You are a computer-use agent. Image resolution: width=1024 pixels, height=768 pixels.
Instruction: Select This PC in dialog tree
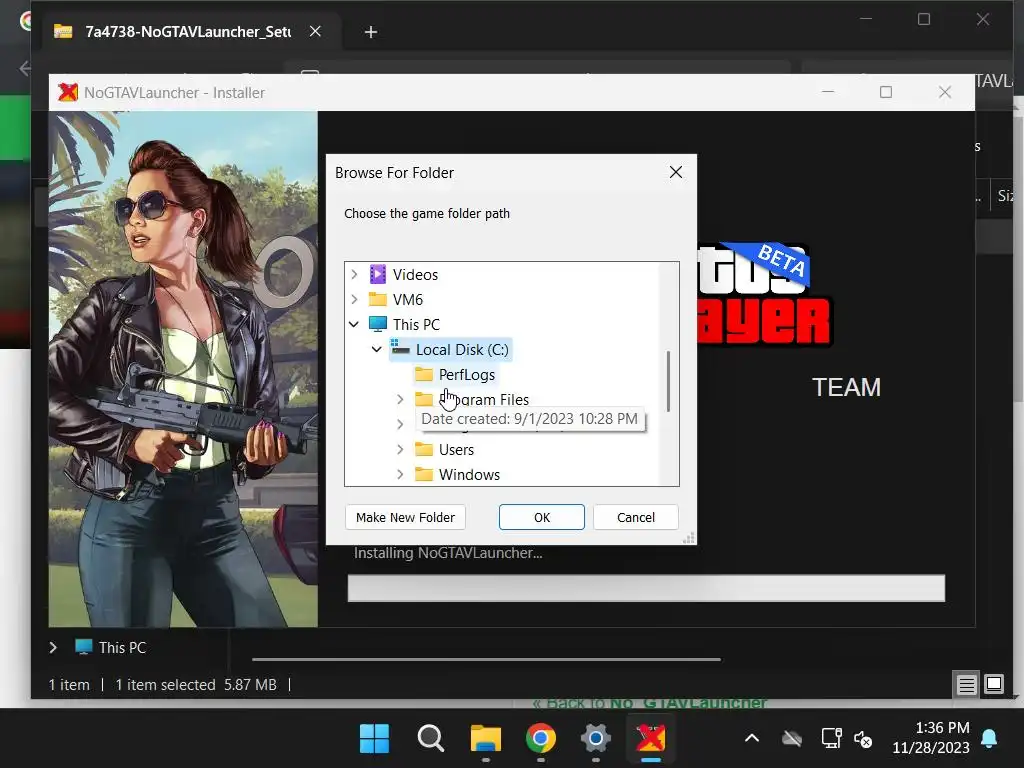[416, 324]
